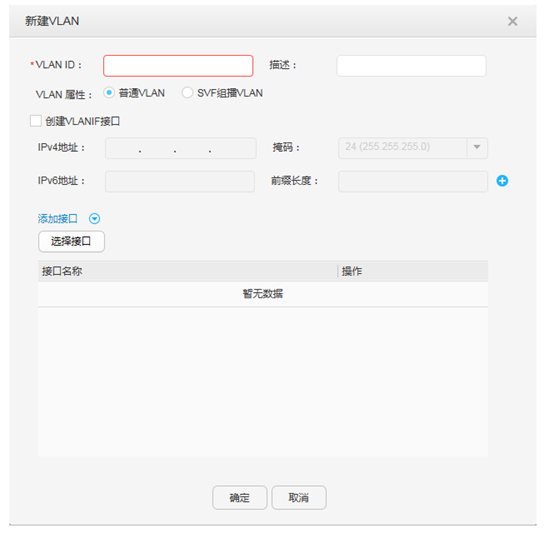
Task: Click the 暂无数据 table text
Action: point(263,293)
